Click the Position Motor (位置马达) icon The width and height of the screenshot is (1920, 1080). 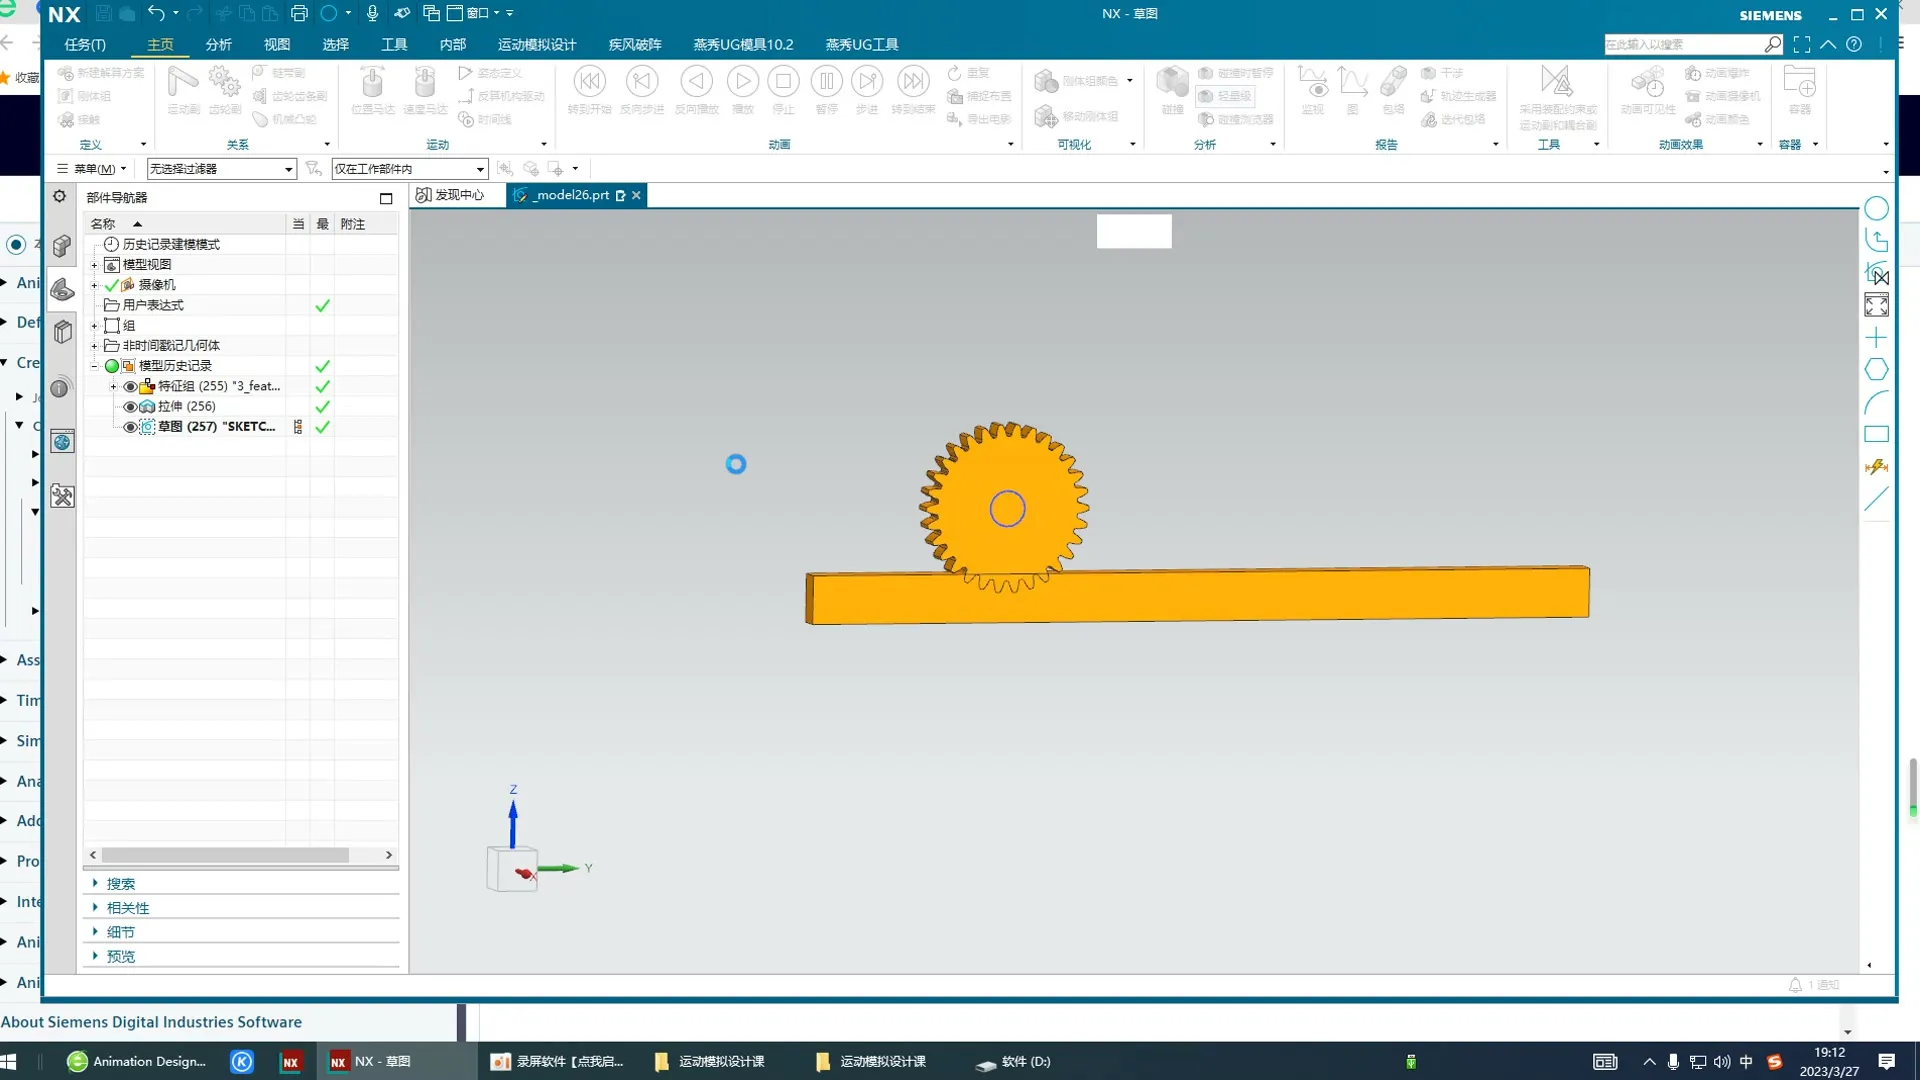click(372, 82)
